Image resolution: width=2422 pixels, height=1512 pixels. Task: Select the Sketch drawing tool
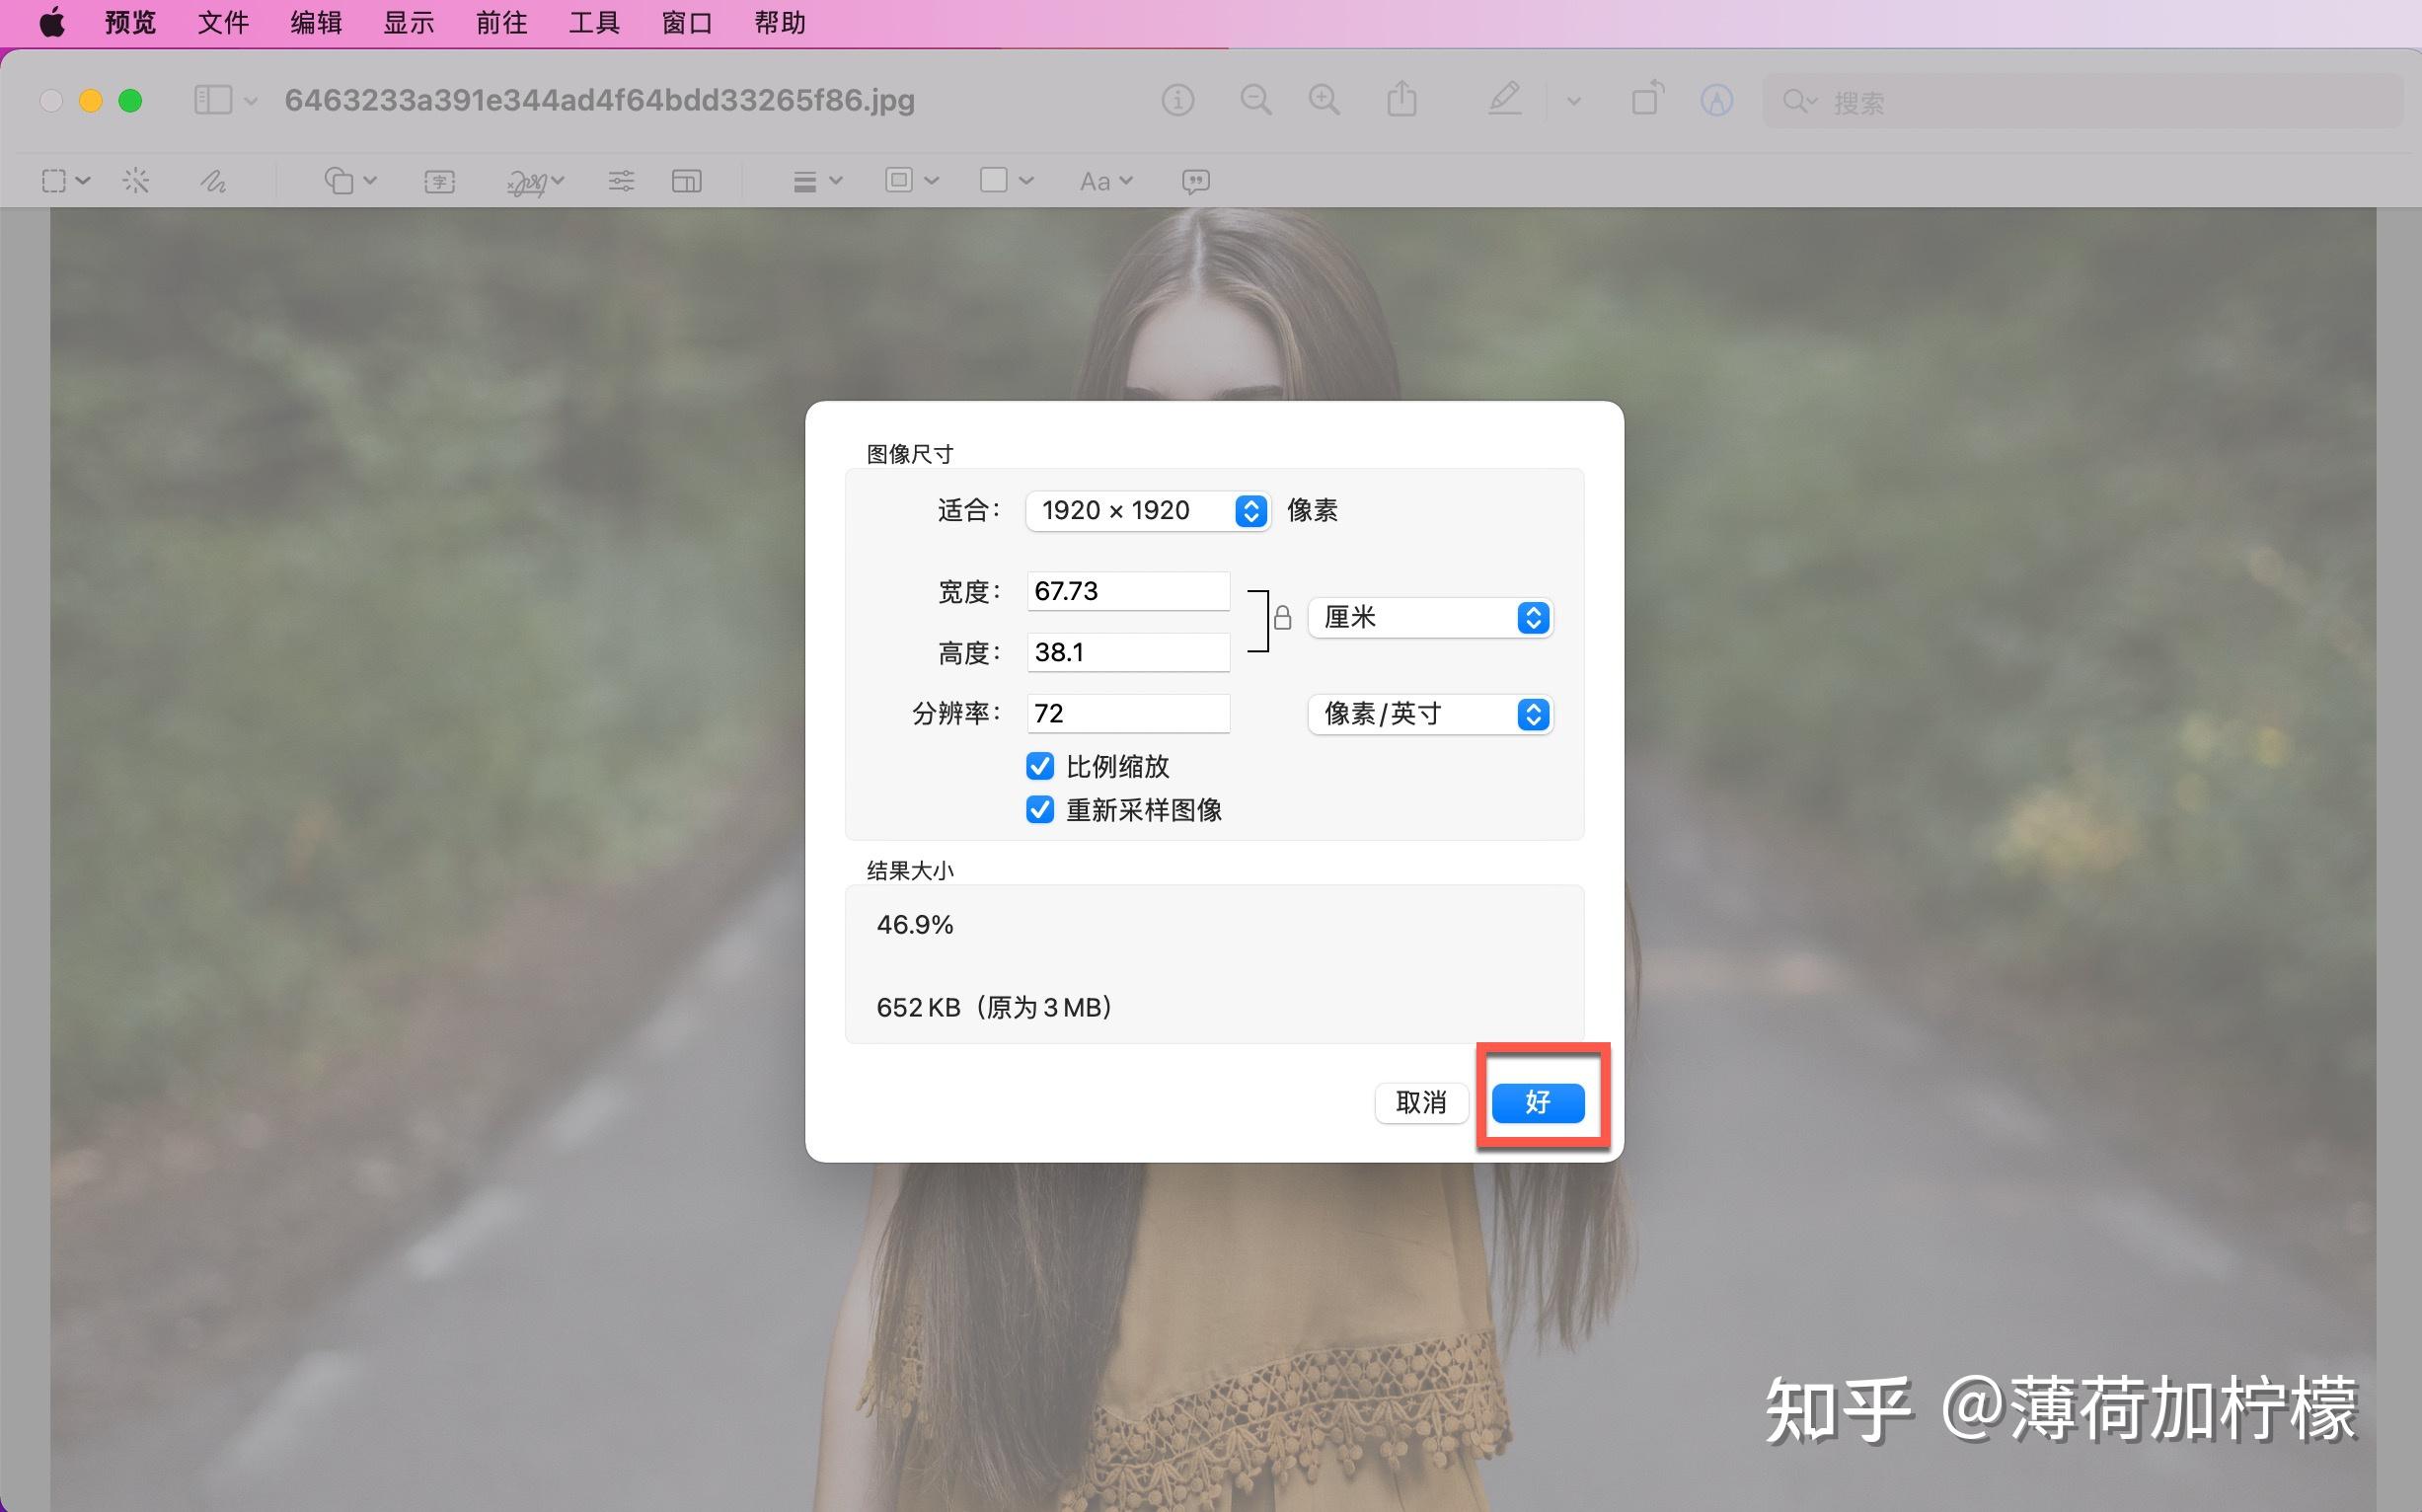point(213,180)
